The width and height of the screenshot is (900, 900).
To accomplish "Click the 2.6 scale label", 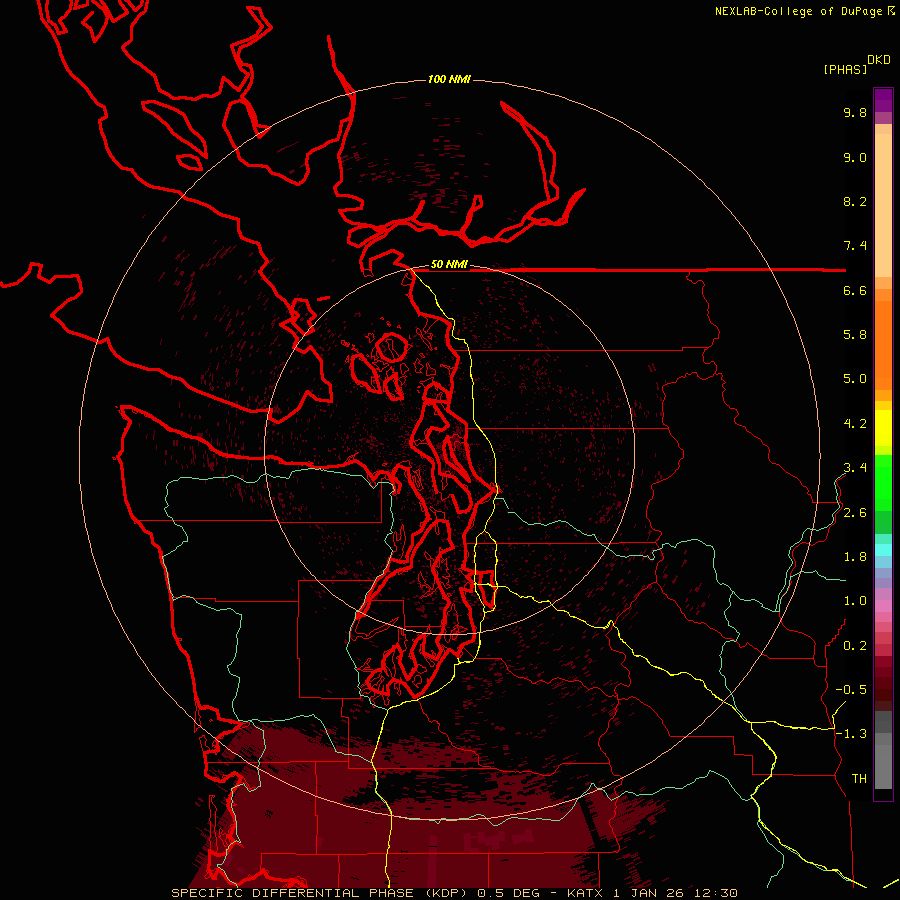I will click(x=855, y=513).
